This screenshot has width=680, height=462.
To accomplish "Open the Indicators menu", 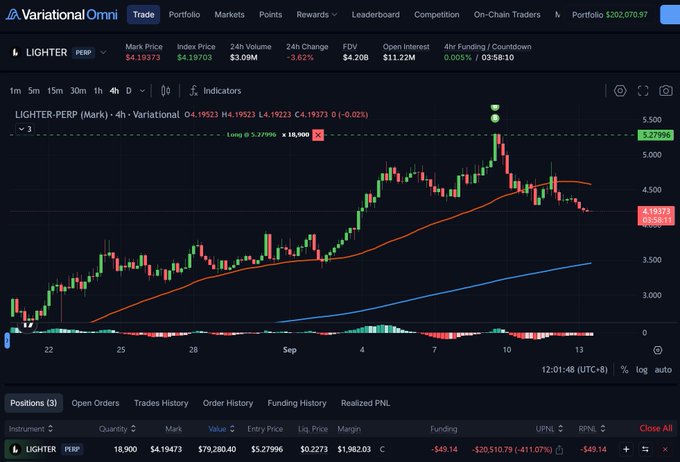I will [x=216, y=91].
